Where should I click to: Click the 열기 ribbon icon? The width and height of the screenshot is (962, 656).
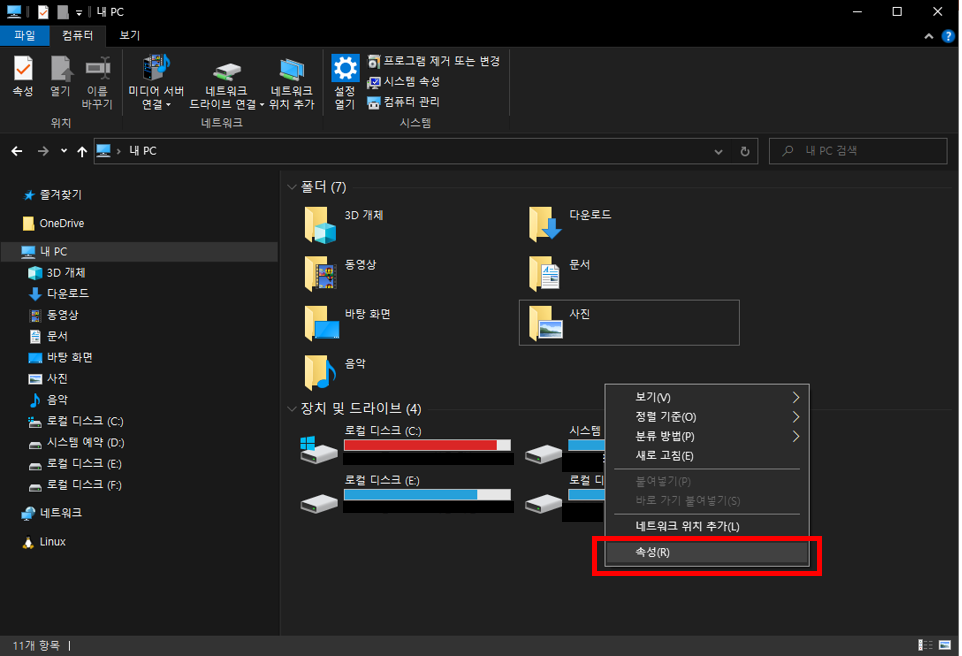60,76
